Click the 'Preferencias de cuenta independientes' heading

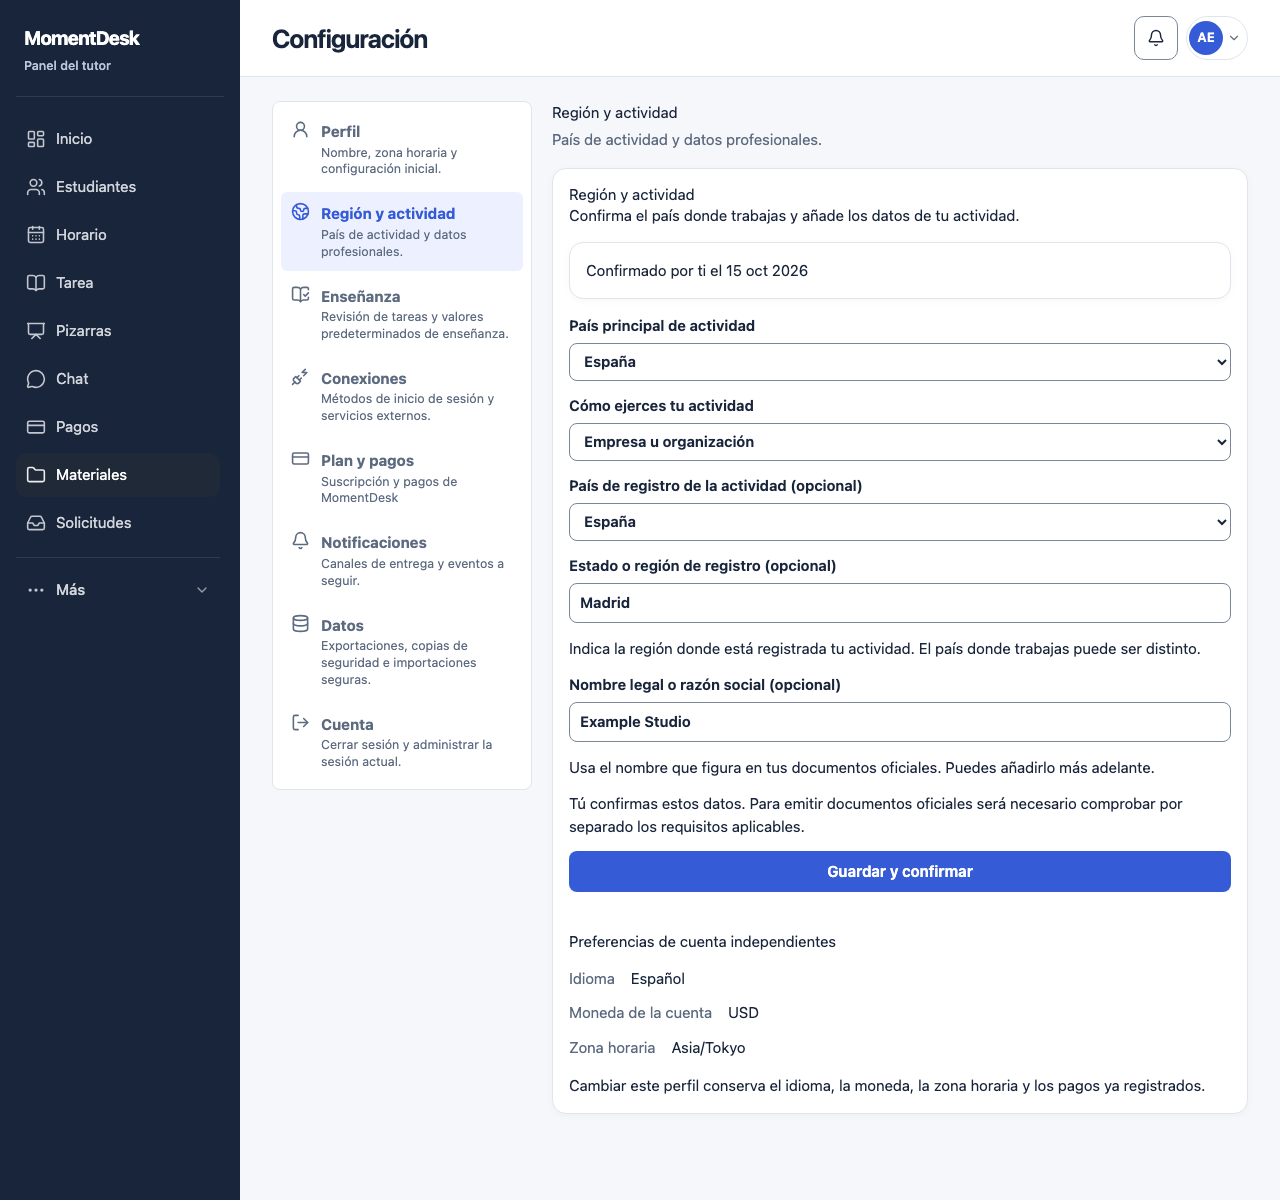tap(702, 942)
